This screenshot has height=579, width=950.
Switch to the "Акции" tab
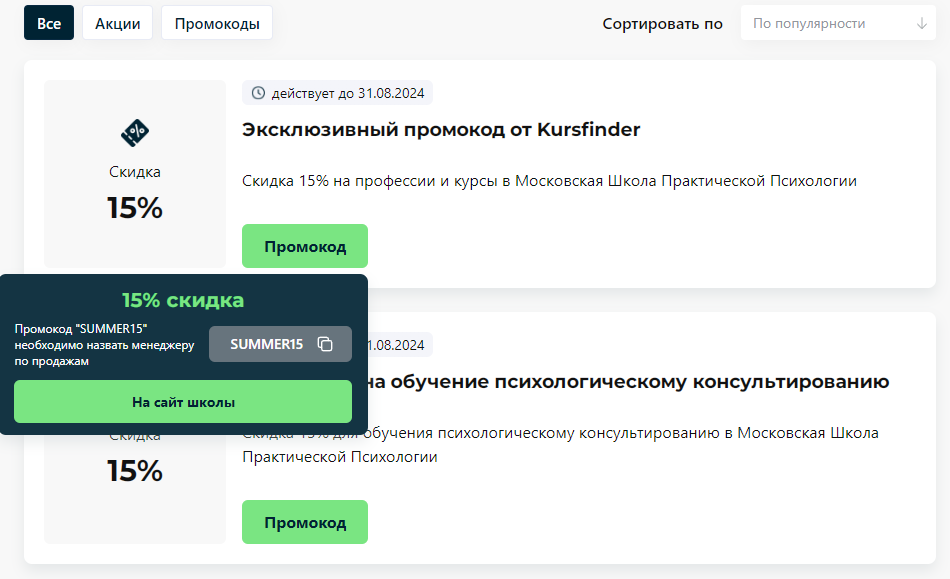coord(118,23)
